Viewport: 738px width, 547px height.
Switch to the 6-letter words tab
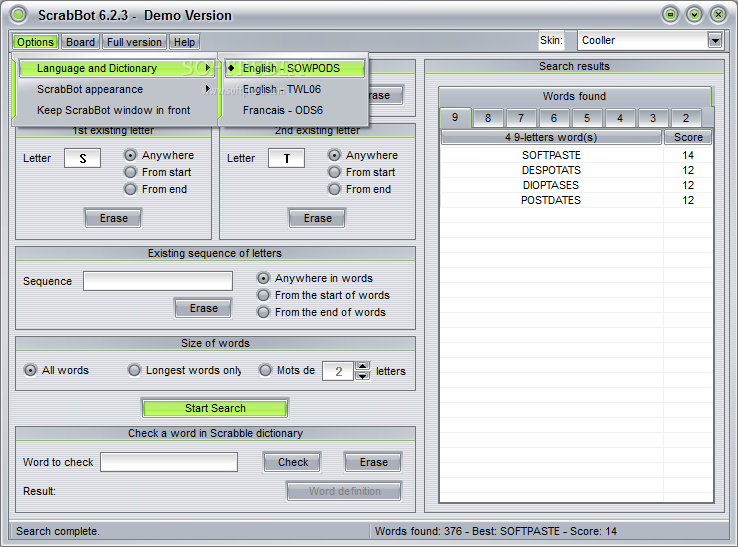click(x=554, y=118)
